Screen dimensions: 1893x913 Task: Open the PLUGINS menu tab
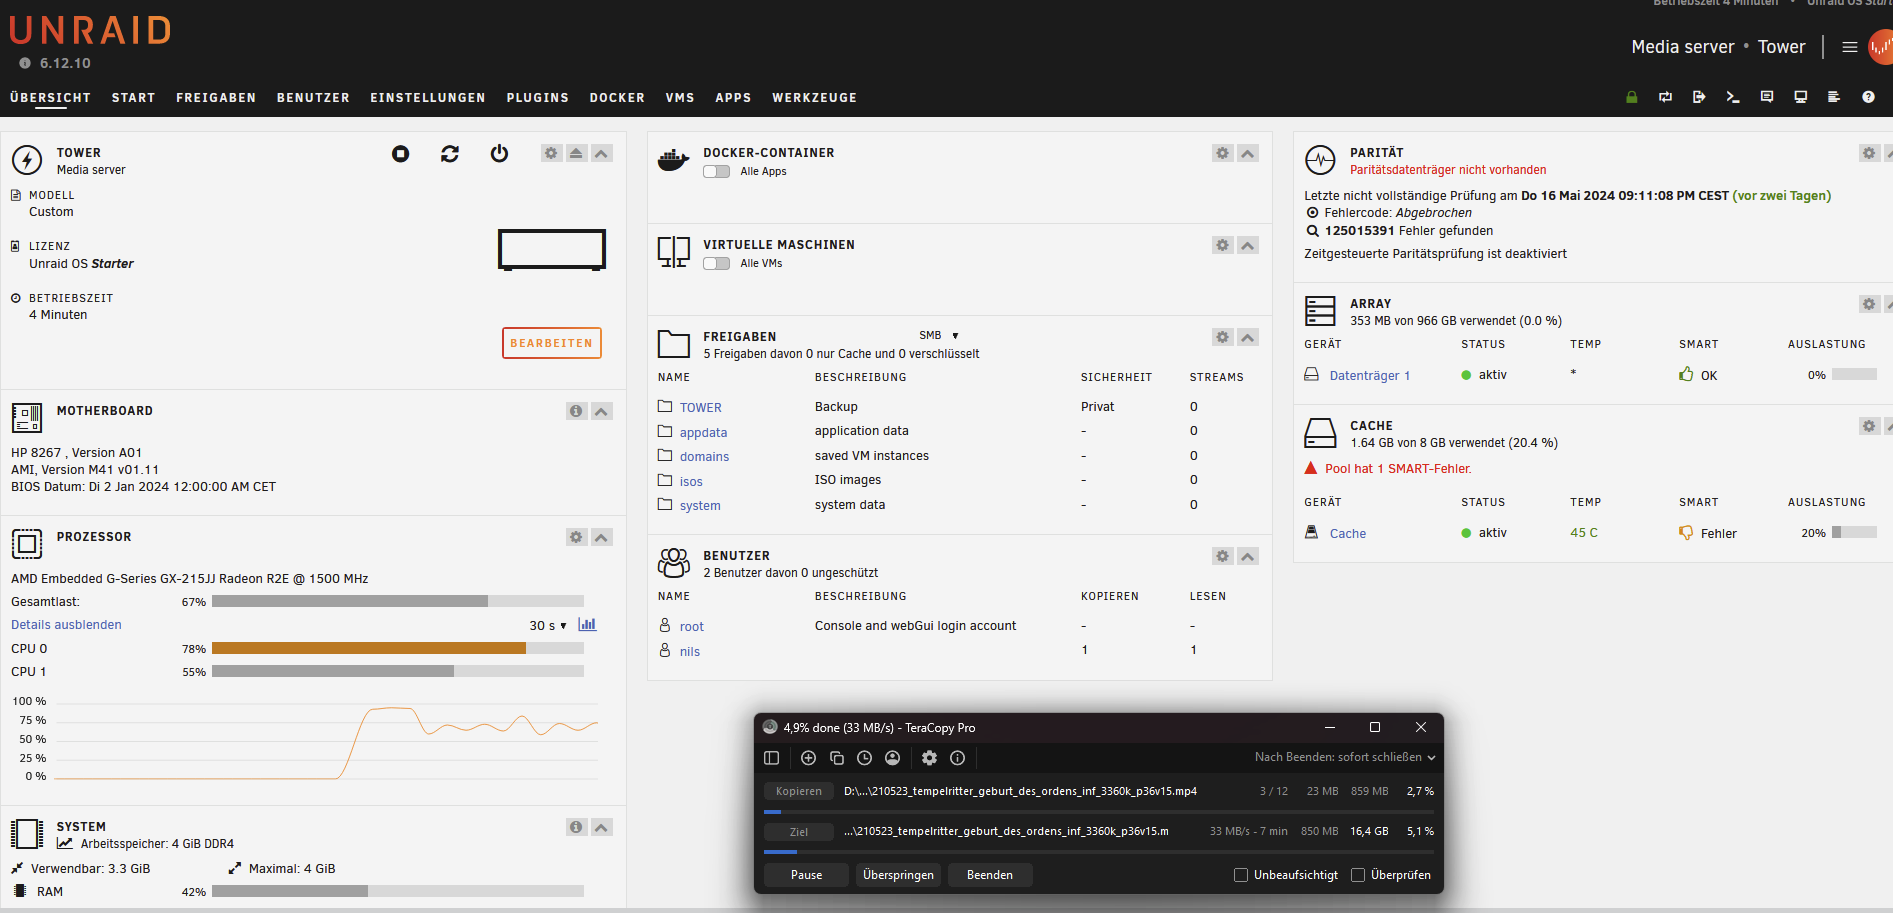[x=538, y=98]
